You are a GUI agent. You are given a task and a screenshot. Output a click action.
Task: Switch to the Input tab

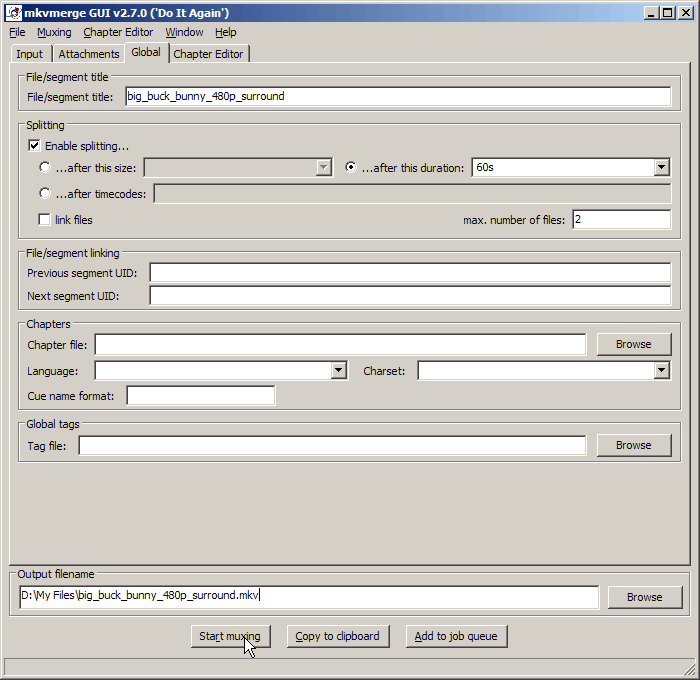coord(29,54)
